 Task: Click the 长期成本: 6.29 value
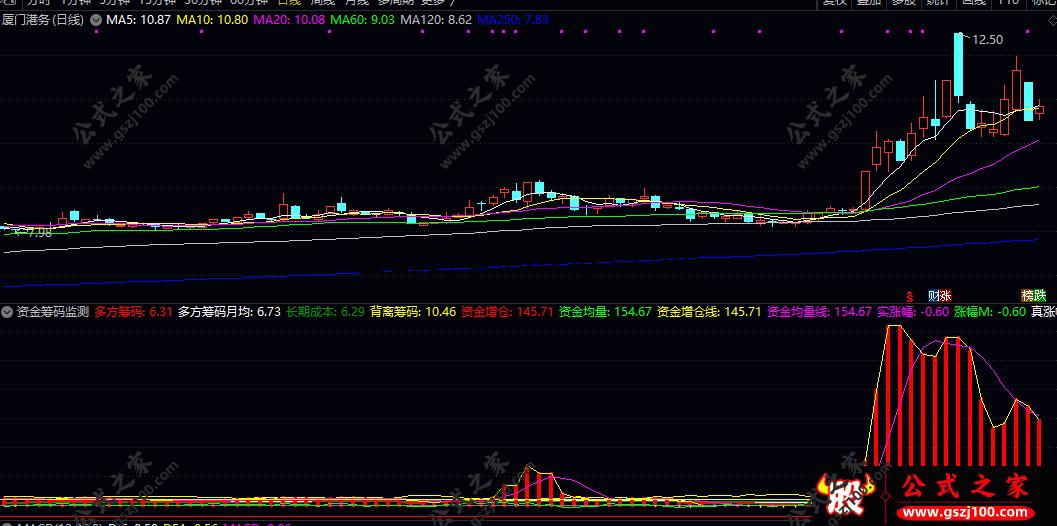[326, 312]
